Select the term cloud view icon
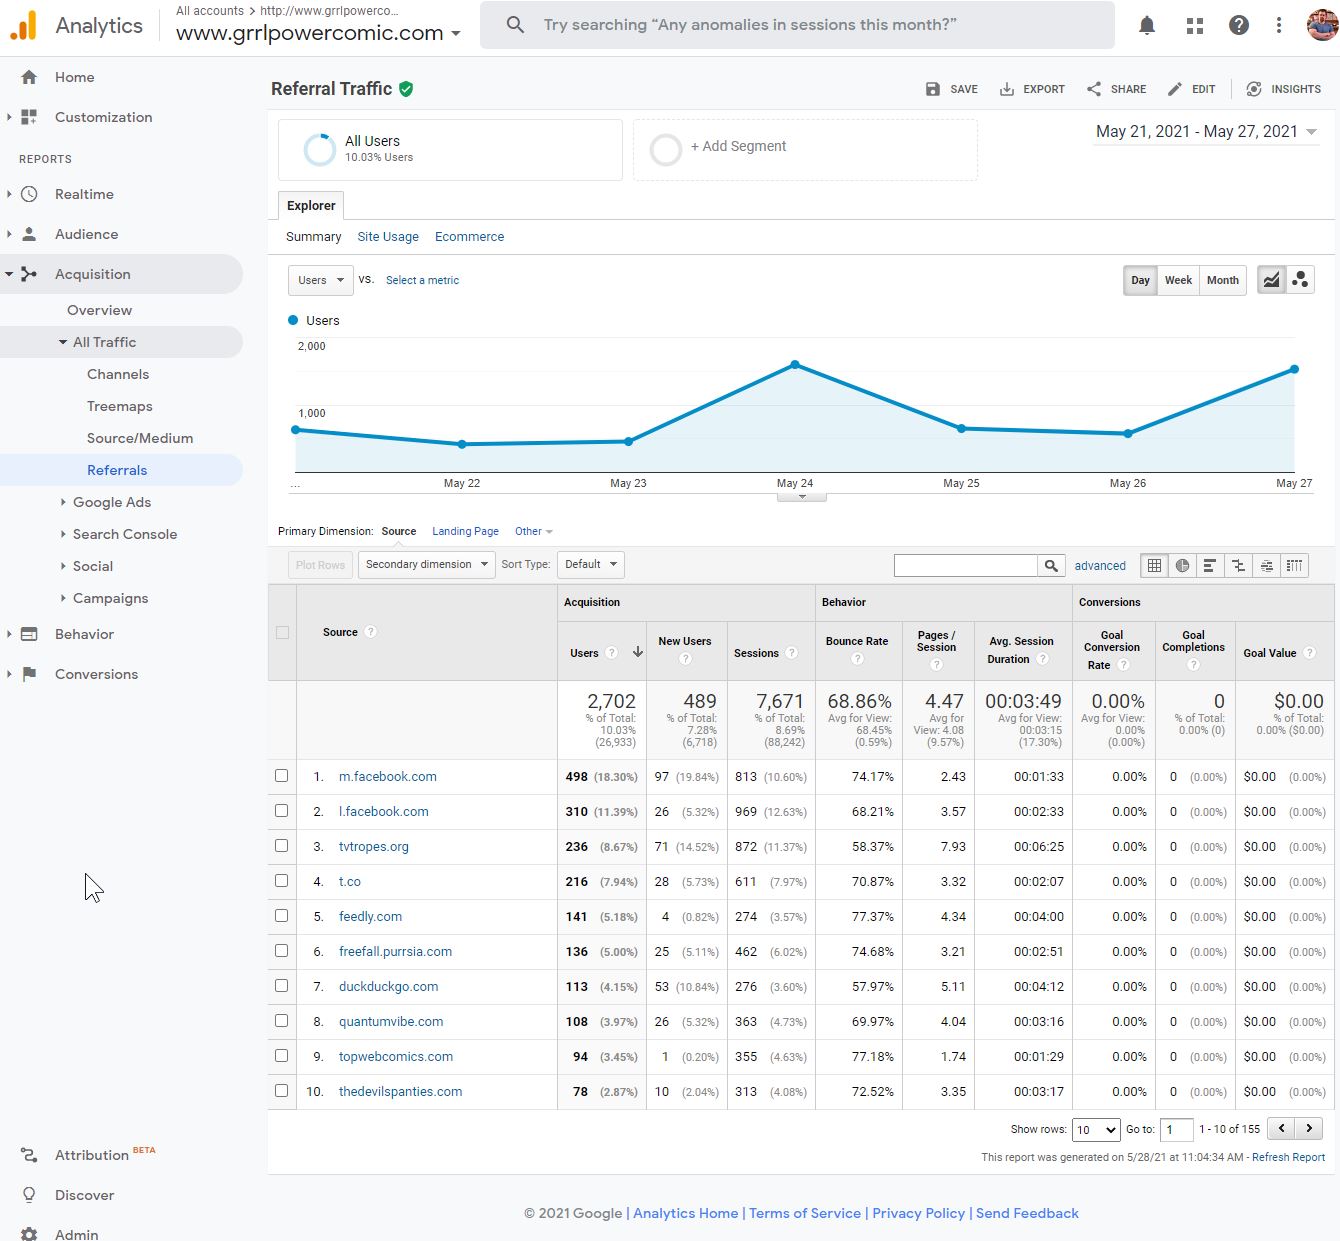1340x1241 pixels. coord(1266,565)
